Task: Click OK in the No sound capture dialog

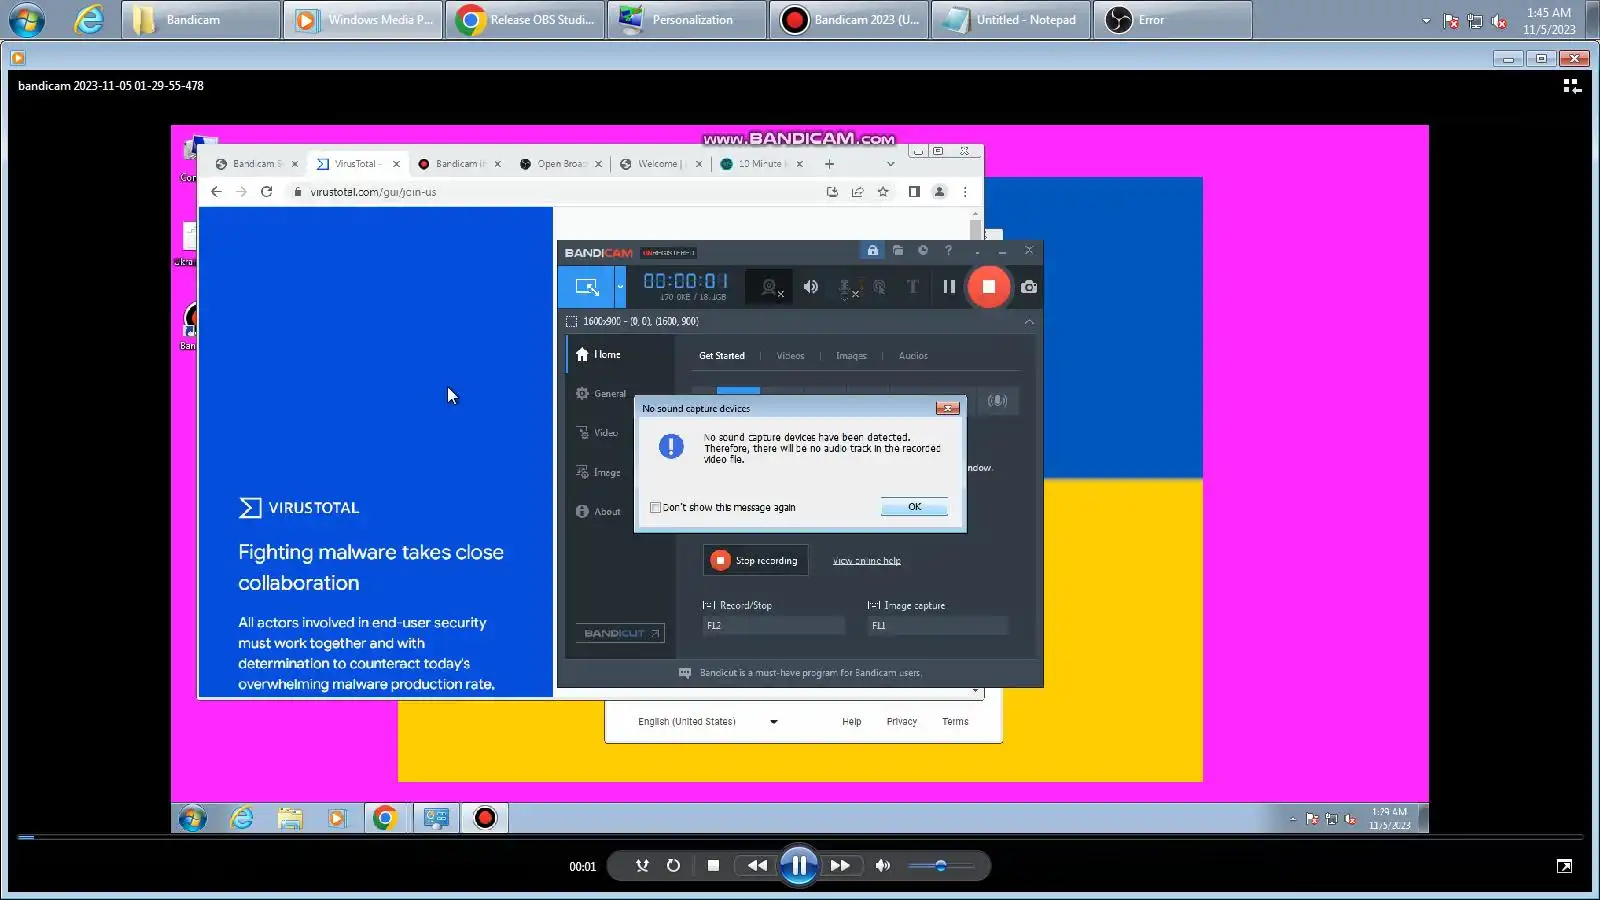Action: pyautogui.click(x=914, y=507)
